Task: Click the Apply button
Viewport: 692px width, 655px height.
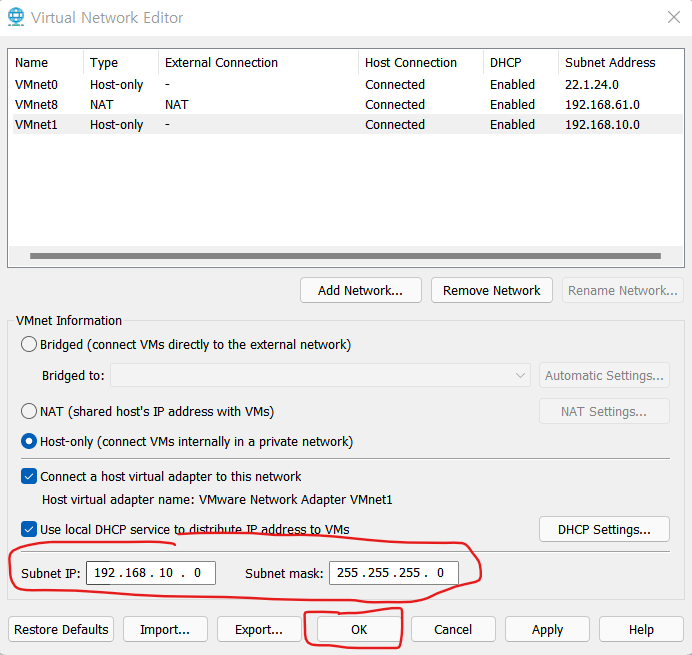Action: point(547,629)
